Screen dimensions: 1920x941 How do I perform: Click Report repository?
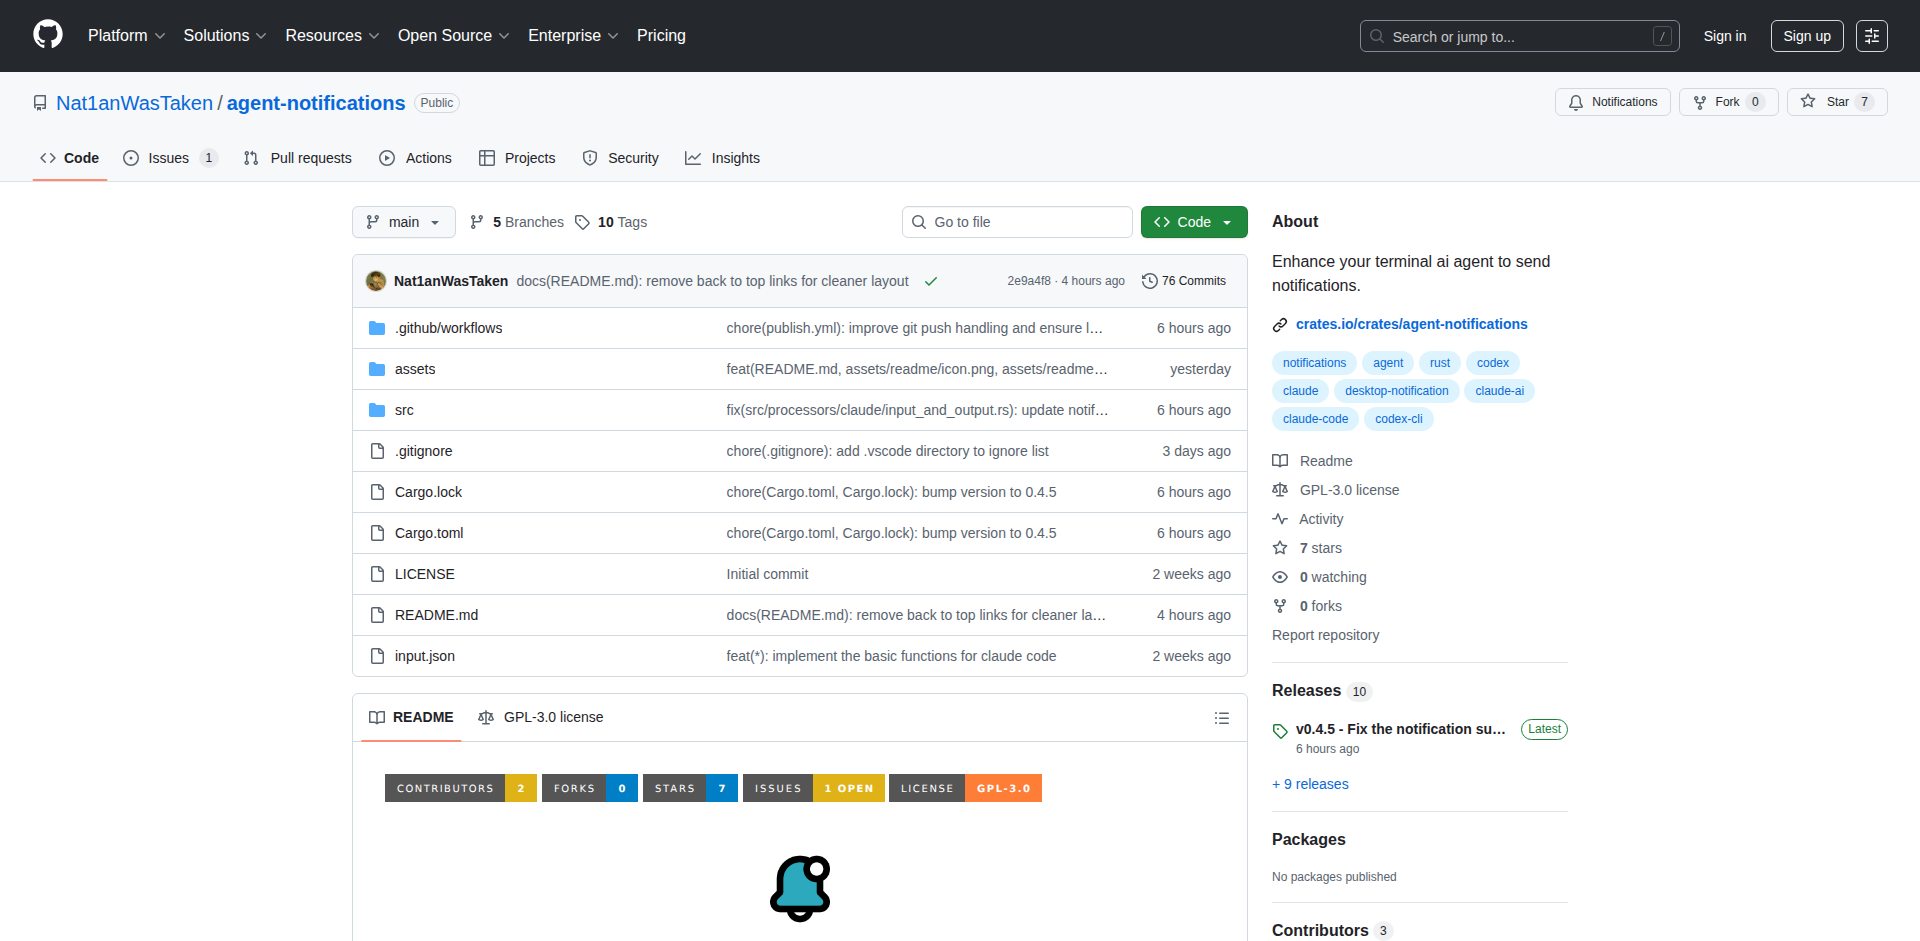pyautogui.click(x=1325, y=635)
